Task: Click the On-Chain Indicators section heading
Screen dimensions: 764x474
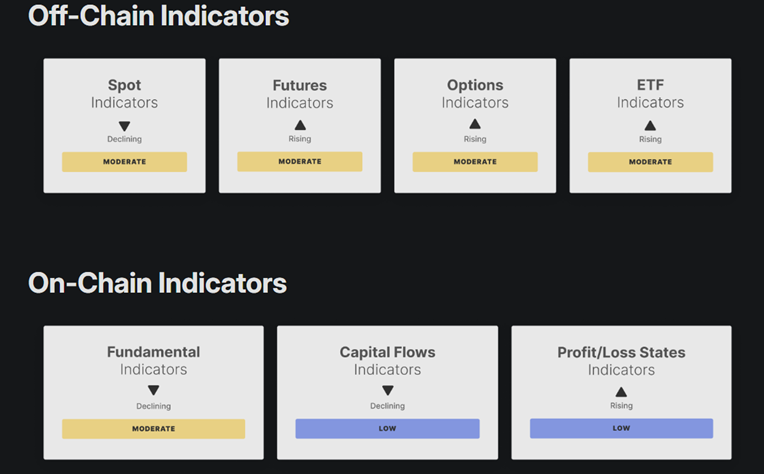Action: [157, 283]
